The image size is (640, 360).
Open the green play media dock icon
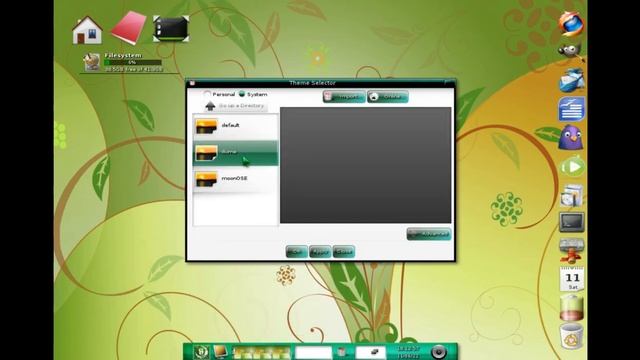coord(572,167)
